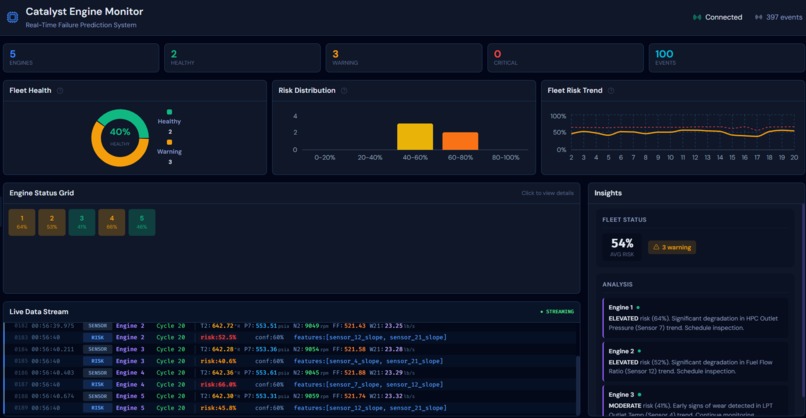Screen dimensions: 806x418
Task: Click the green Healthy legend square
Action: pos(169,112)
